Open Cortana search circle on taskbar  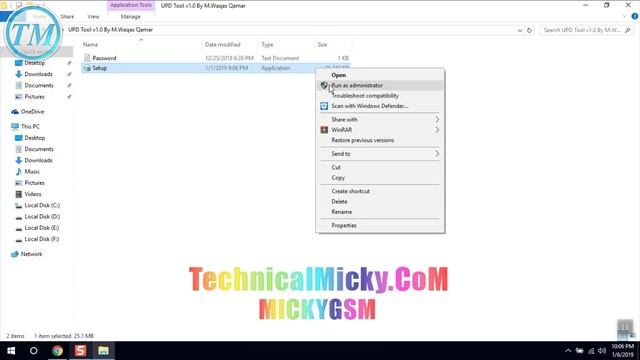coord(33,351)
